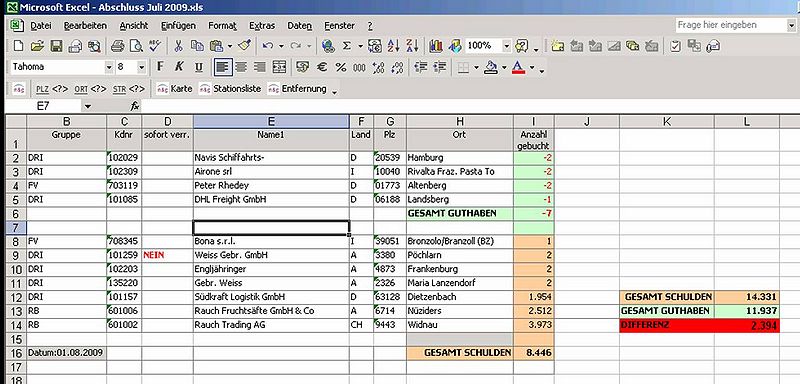Open the Bearbeiten menu
800x384 pixels.
(85, 25)
